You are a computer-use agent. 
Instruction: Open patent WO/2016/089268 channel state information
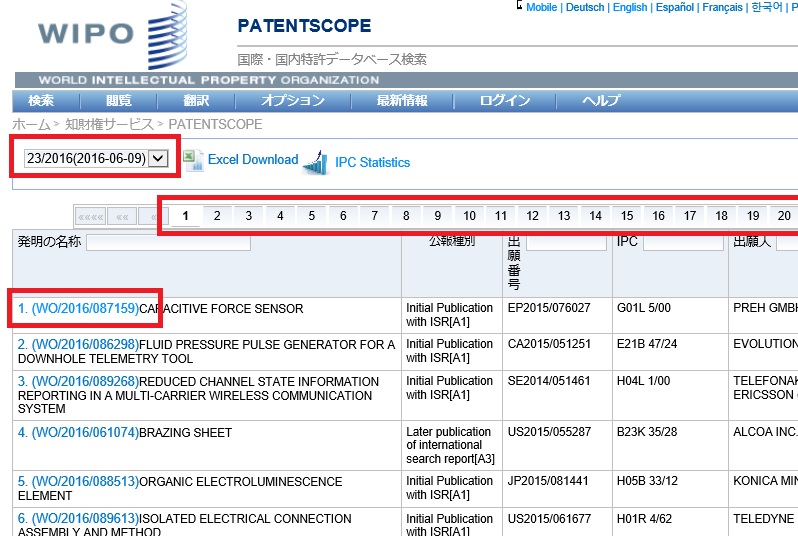pyautogui.click(x=78, y=382)
